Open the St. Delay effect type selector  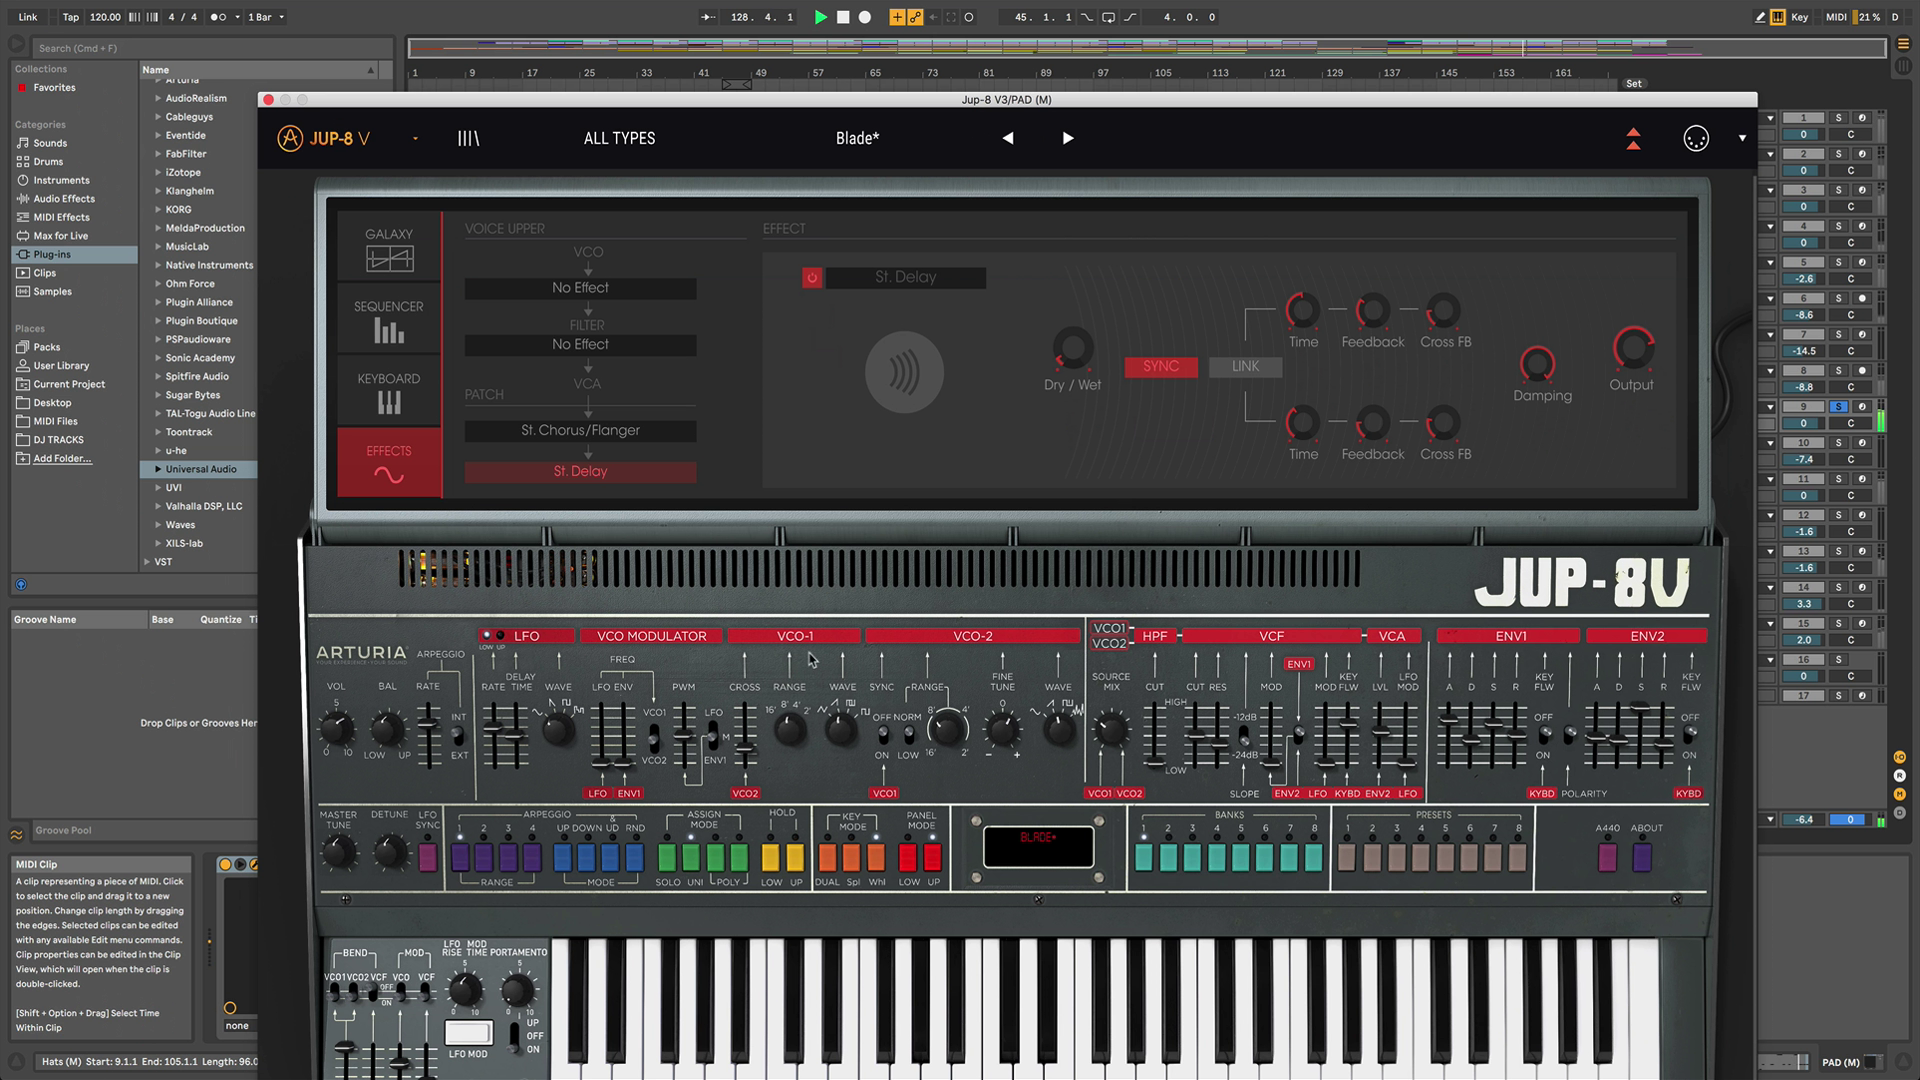(905, 278)
